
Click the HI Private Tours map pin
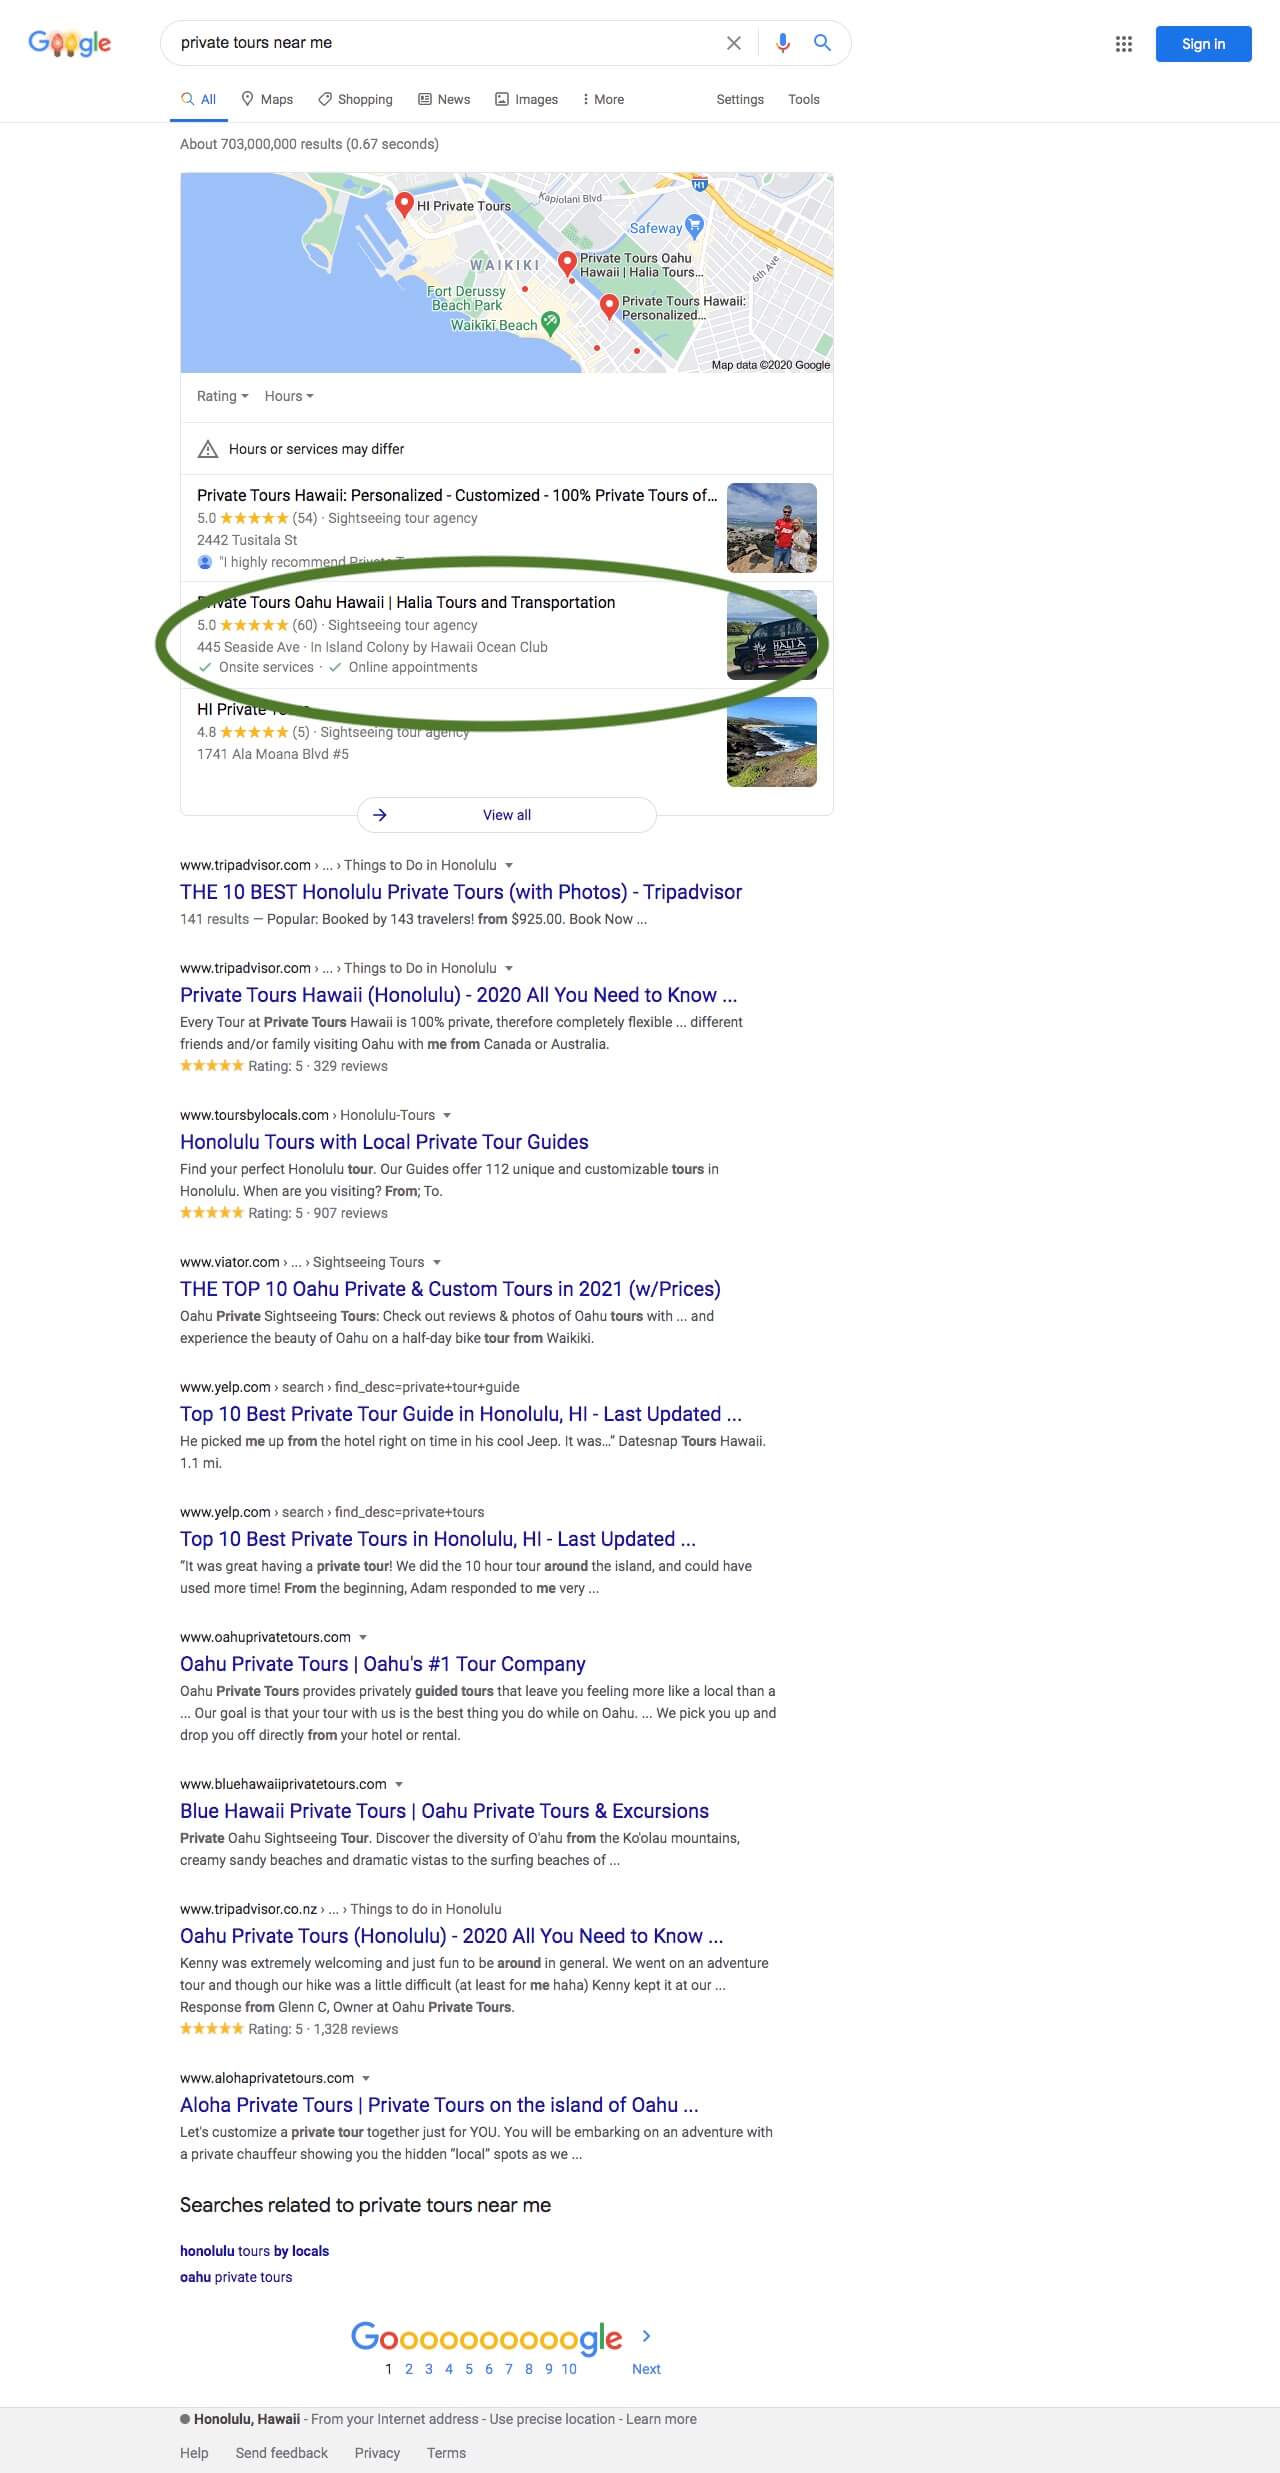[404, 204]
